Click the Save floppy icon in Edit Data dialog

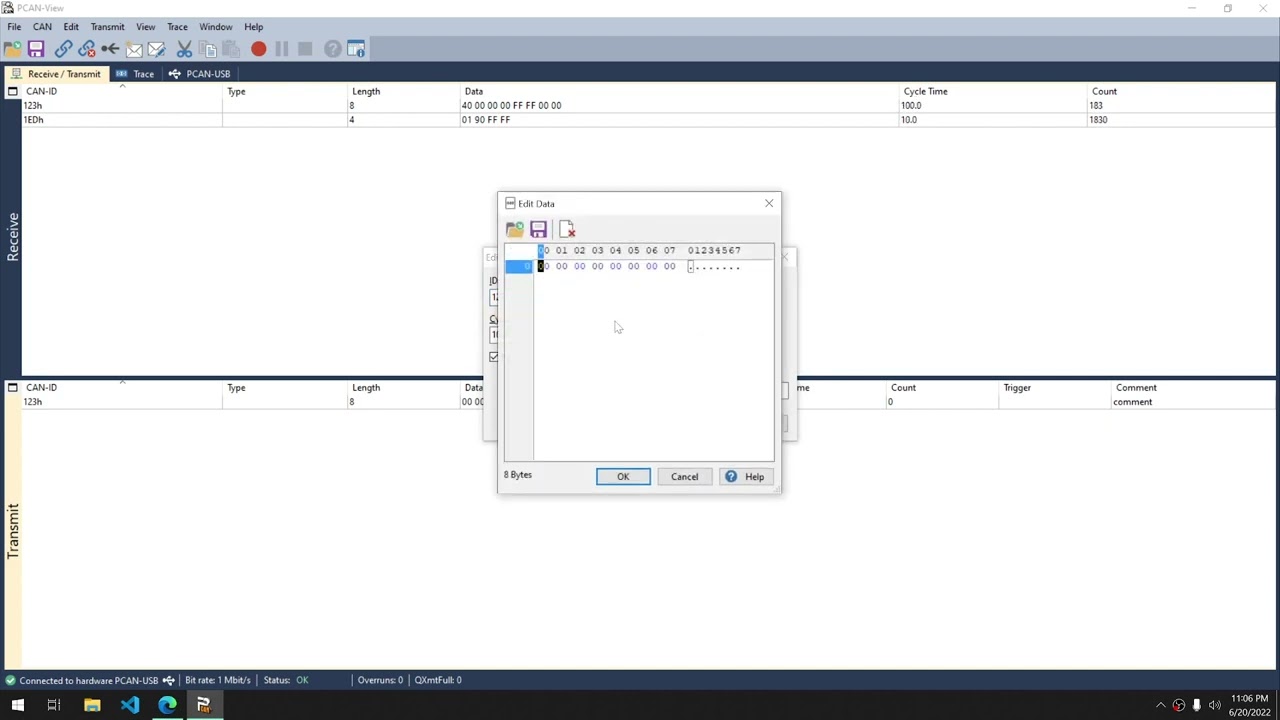tap(538, 230)
